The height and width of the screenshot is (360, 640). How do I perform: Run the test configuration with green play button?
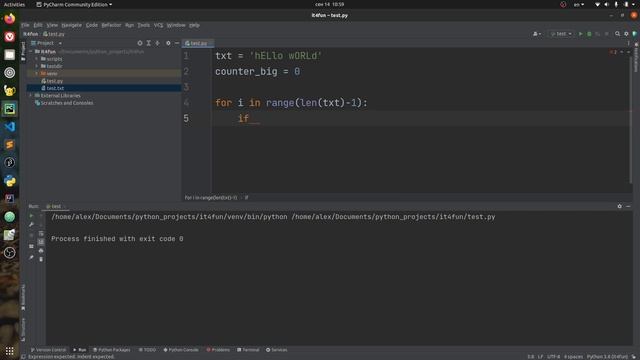[x=580, y=34]
